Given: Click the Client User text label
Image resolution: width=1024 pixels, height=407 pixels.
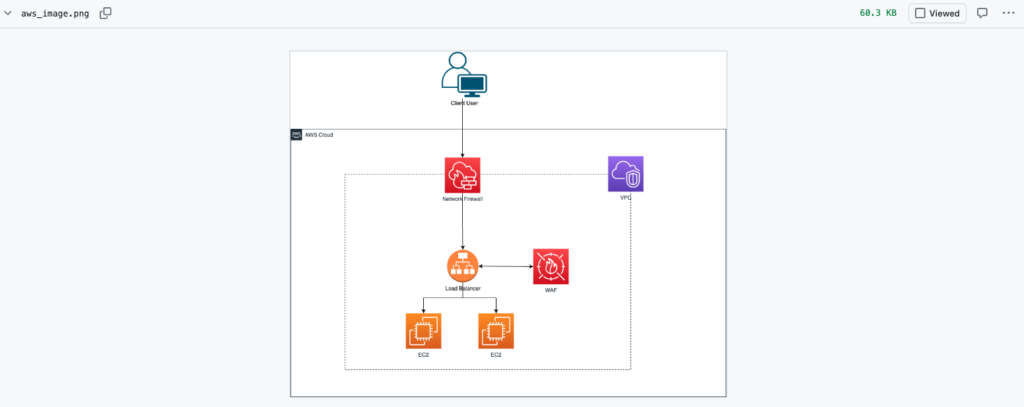Looking at the screenshot, I should pyautogui.click(x=463, y=103).
